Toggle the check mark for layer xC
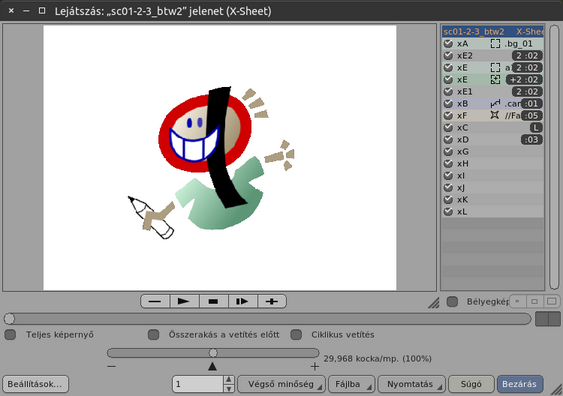Image resolution: width=563 pixels, height=396 pixels. click(x=448, y=127)
